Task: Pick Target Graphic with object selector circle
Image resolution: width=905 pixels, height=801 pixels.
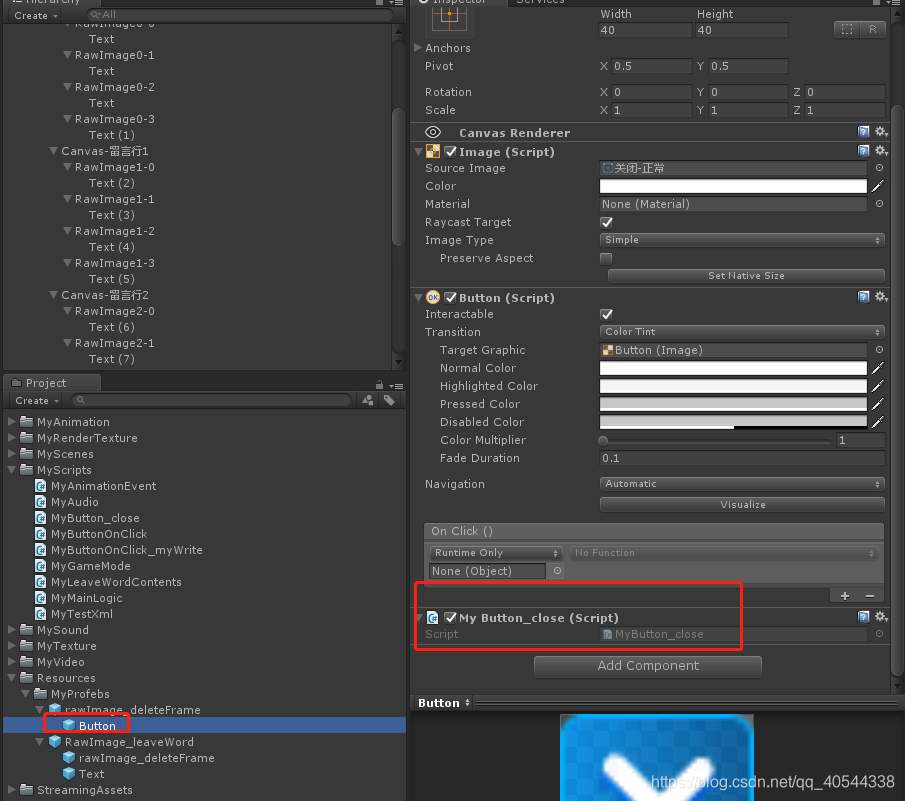Action: [x=879, y=350]
